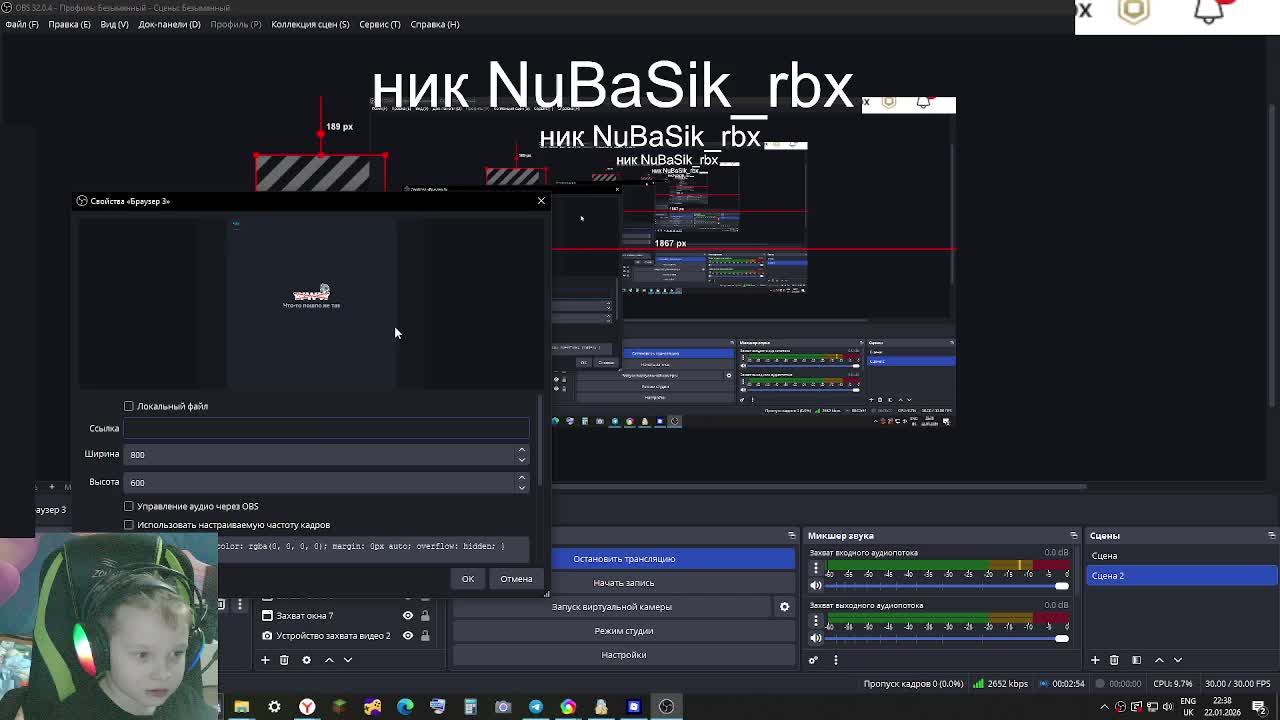Screen dimensions: 1280x720
Task: Open options menu for выходного аудиопотока
Action: click(815, 621)
